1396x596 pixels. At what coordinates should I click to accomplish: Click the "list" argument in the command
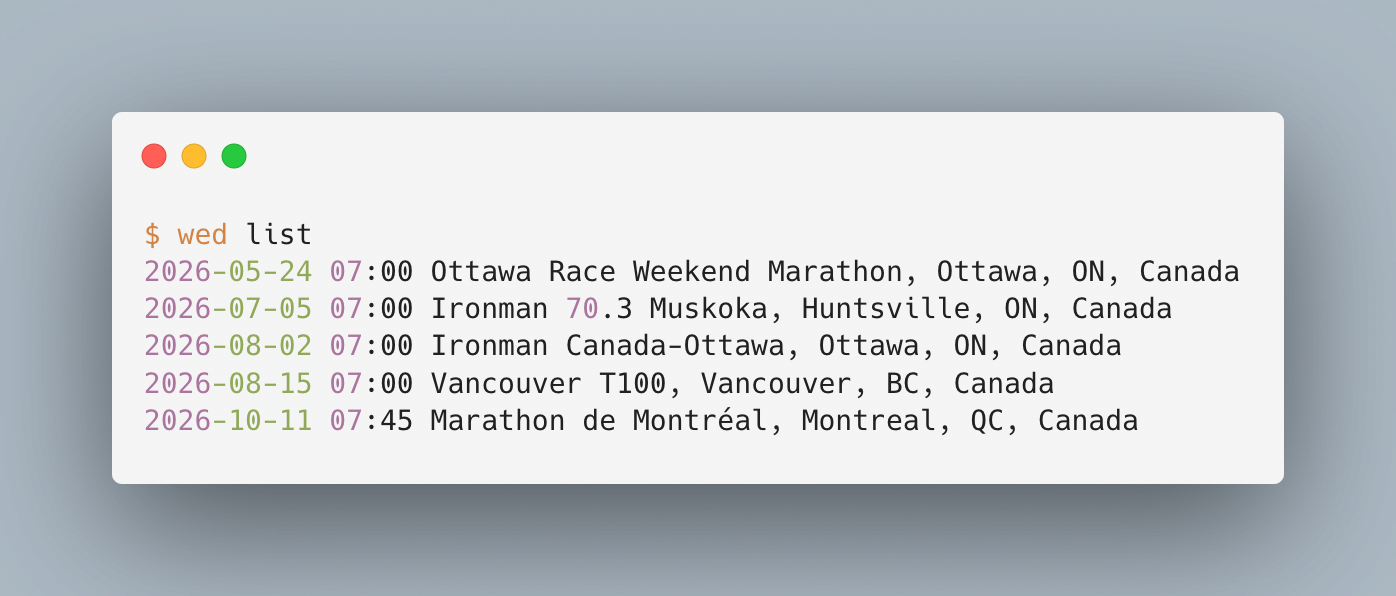click(x=279, y=235)
